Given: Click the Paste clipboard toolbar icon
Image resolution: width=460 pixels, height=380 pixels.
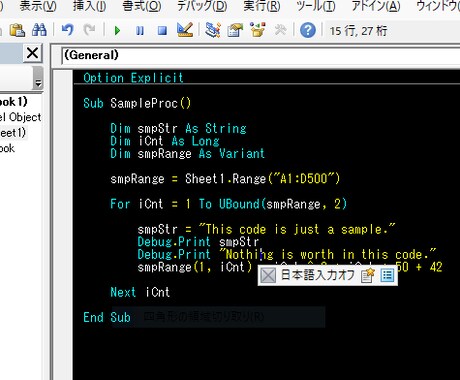Looking at the screenshot, I should coord(17,31).
